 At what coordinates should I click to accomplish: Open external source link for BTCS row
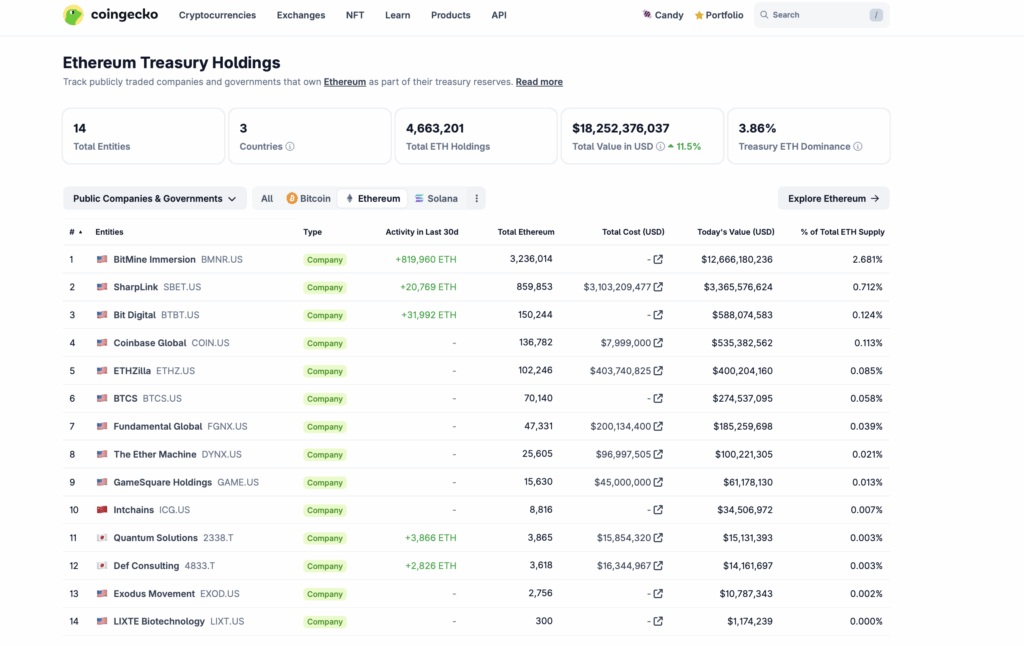[658, 398]
